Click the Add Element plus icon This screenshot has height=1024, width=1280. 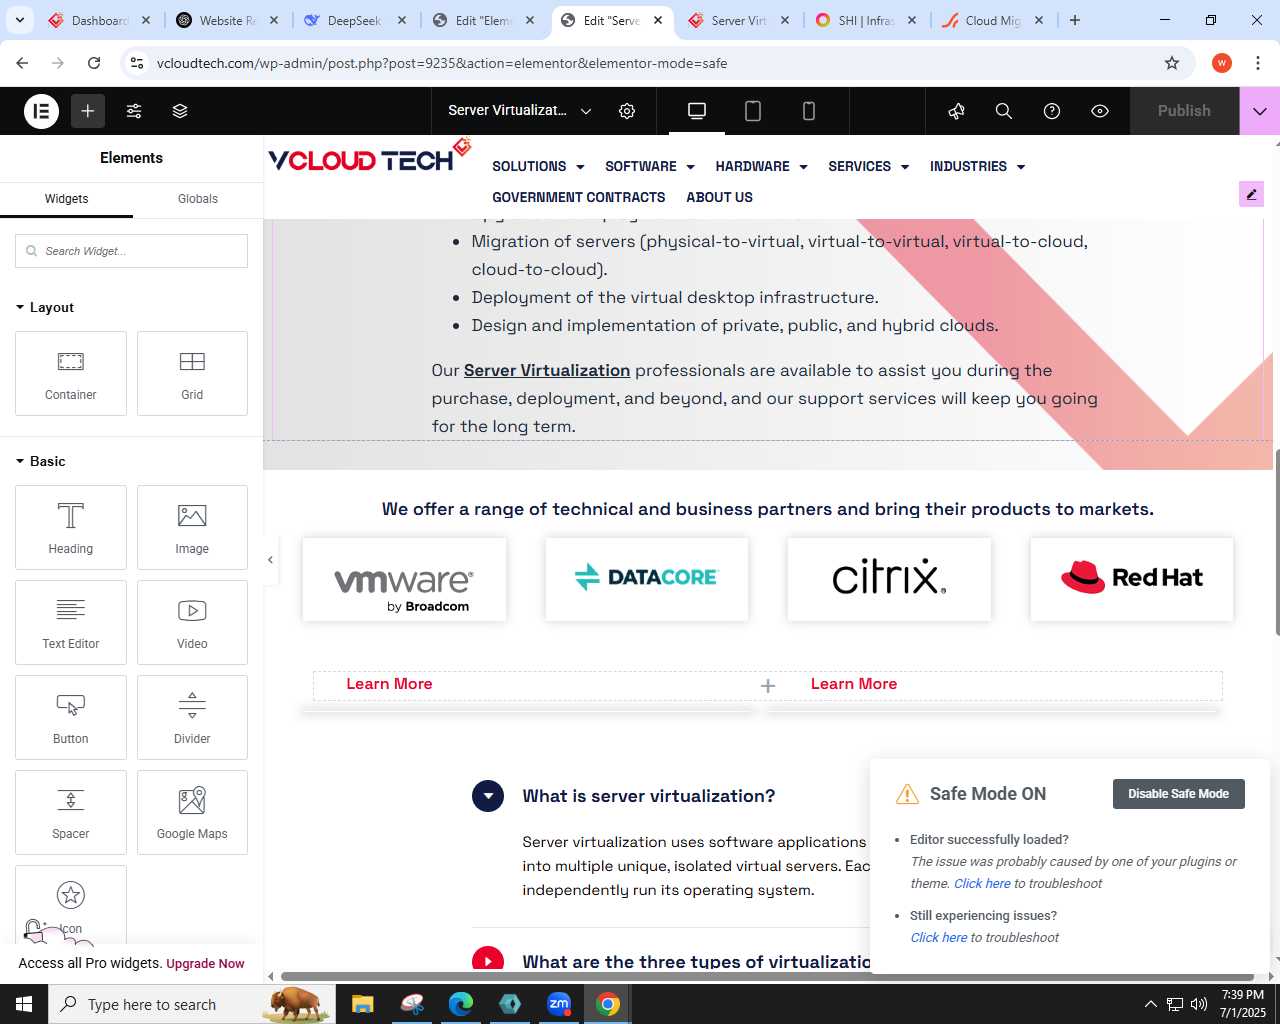click(88, 111)
